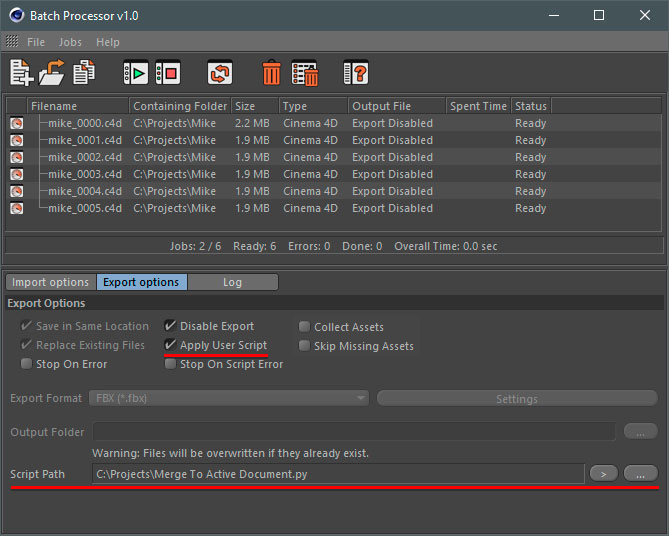
Task: Click the orange refresh jobs icon
Action: 220,73
